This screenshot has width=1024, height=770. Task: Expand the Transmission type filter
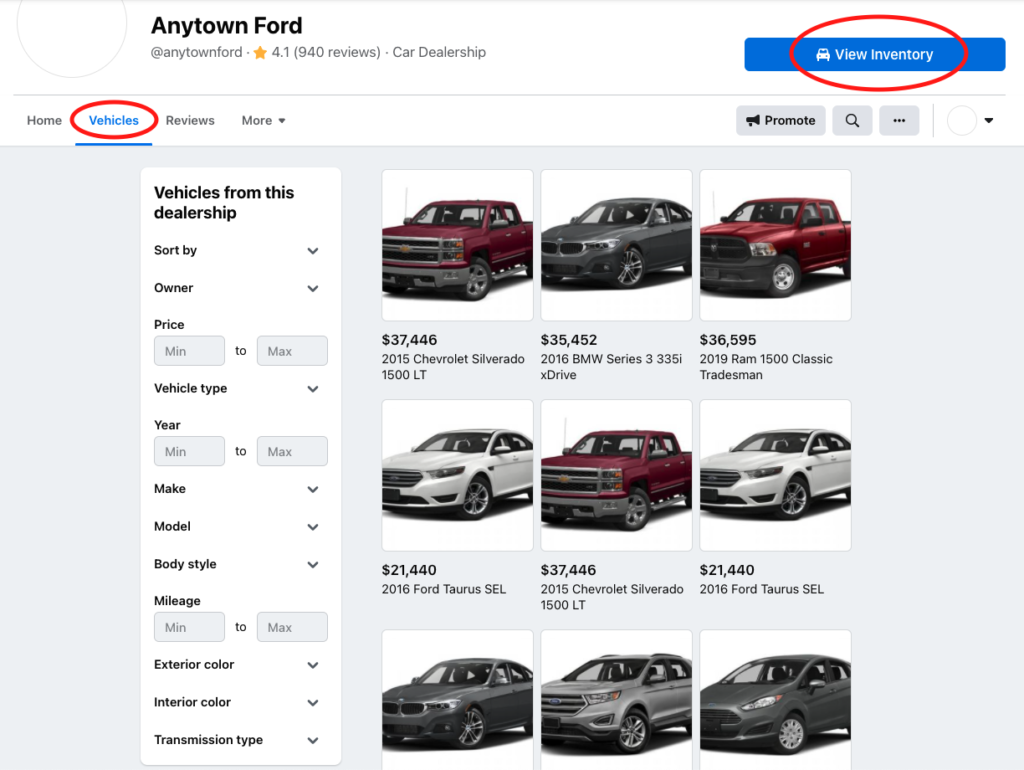click(240, 740)
